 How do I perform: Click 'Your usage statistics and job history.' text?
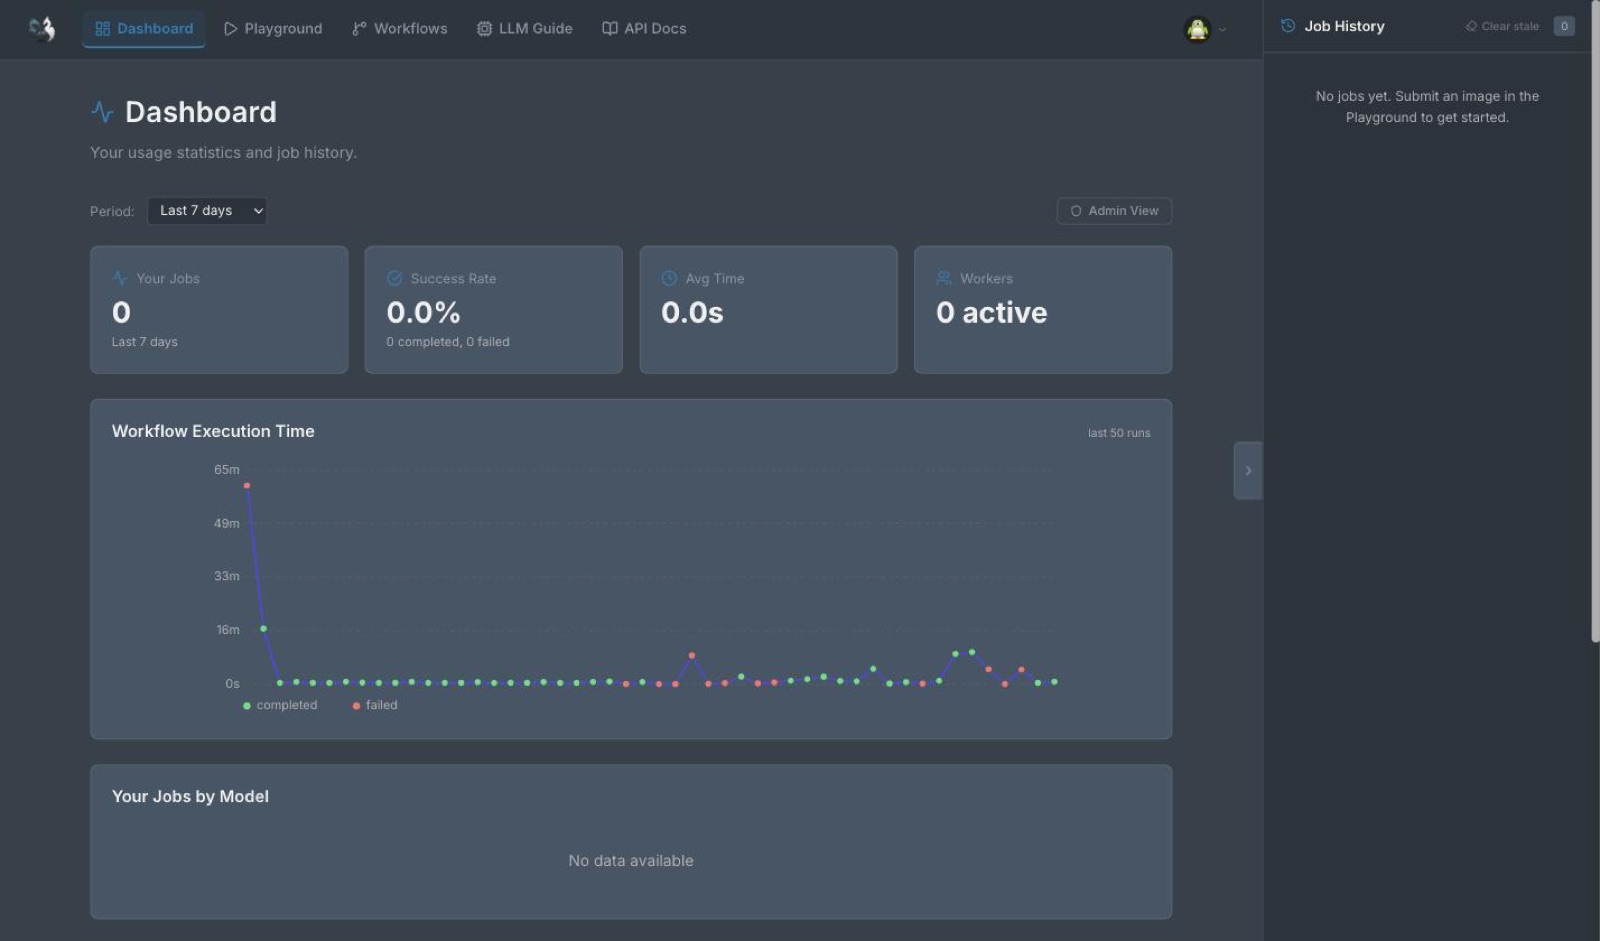click(223, 153)
